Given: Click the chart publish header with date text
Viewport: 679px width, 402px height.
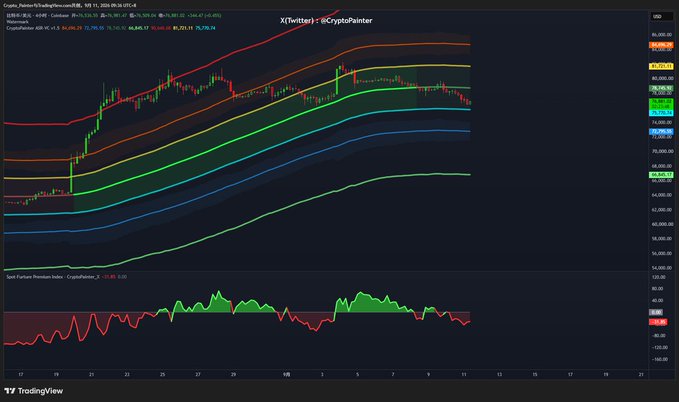Looking at the screenshot, I should pyautogui.click(x=70, y=5).
